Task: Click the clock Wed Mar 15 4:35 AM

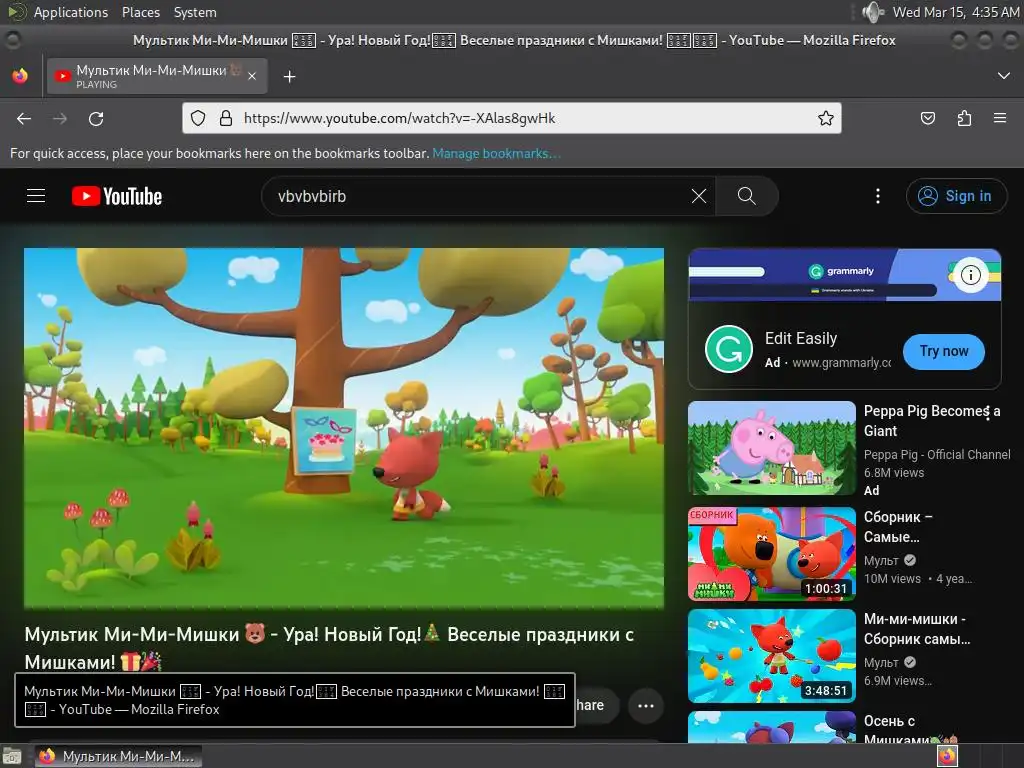Action: (x=955, y=12)
